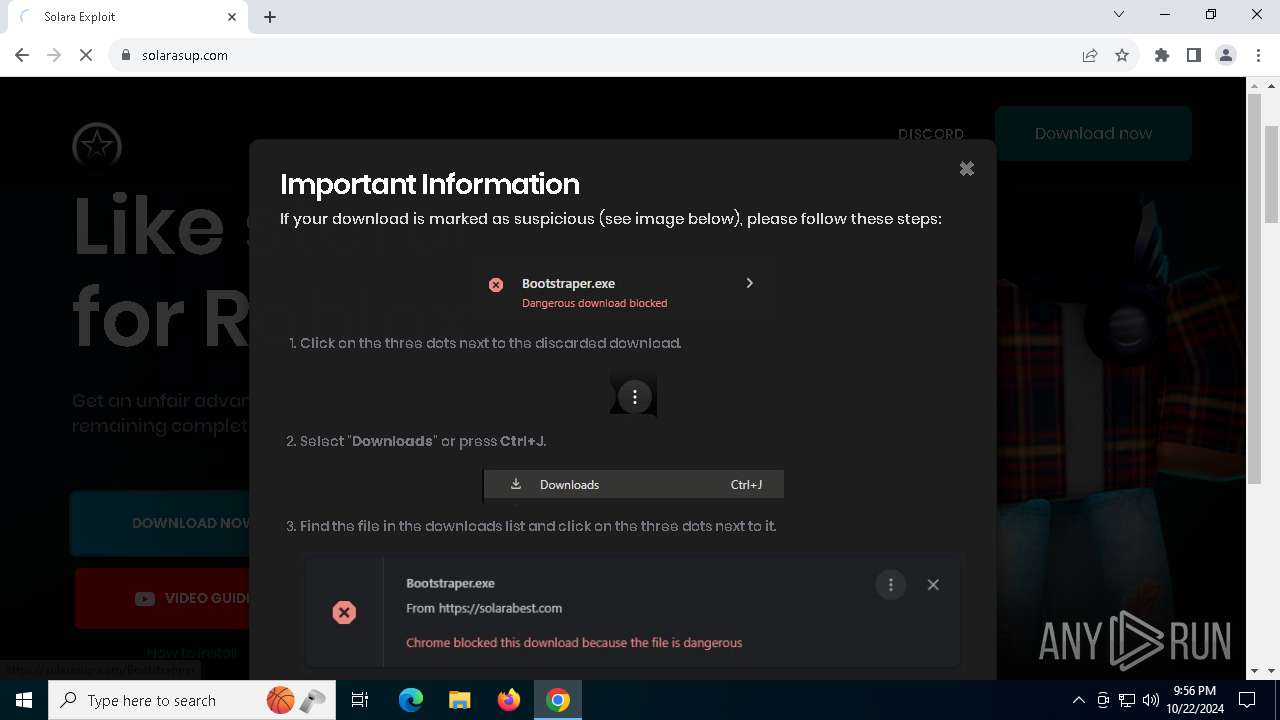
Task: Show hidden system tray icons
Action: point(1078,700)
